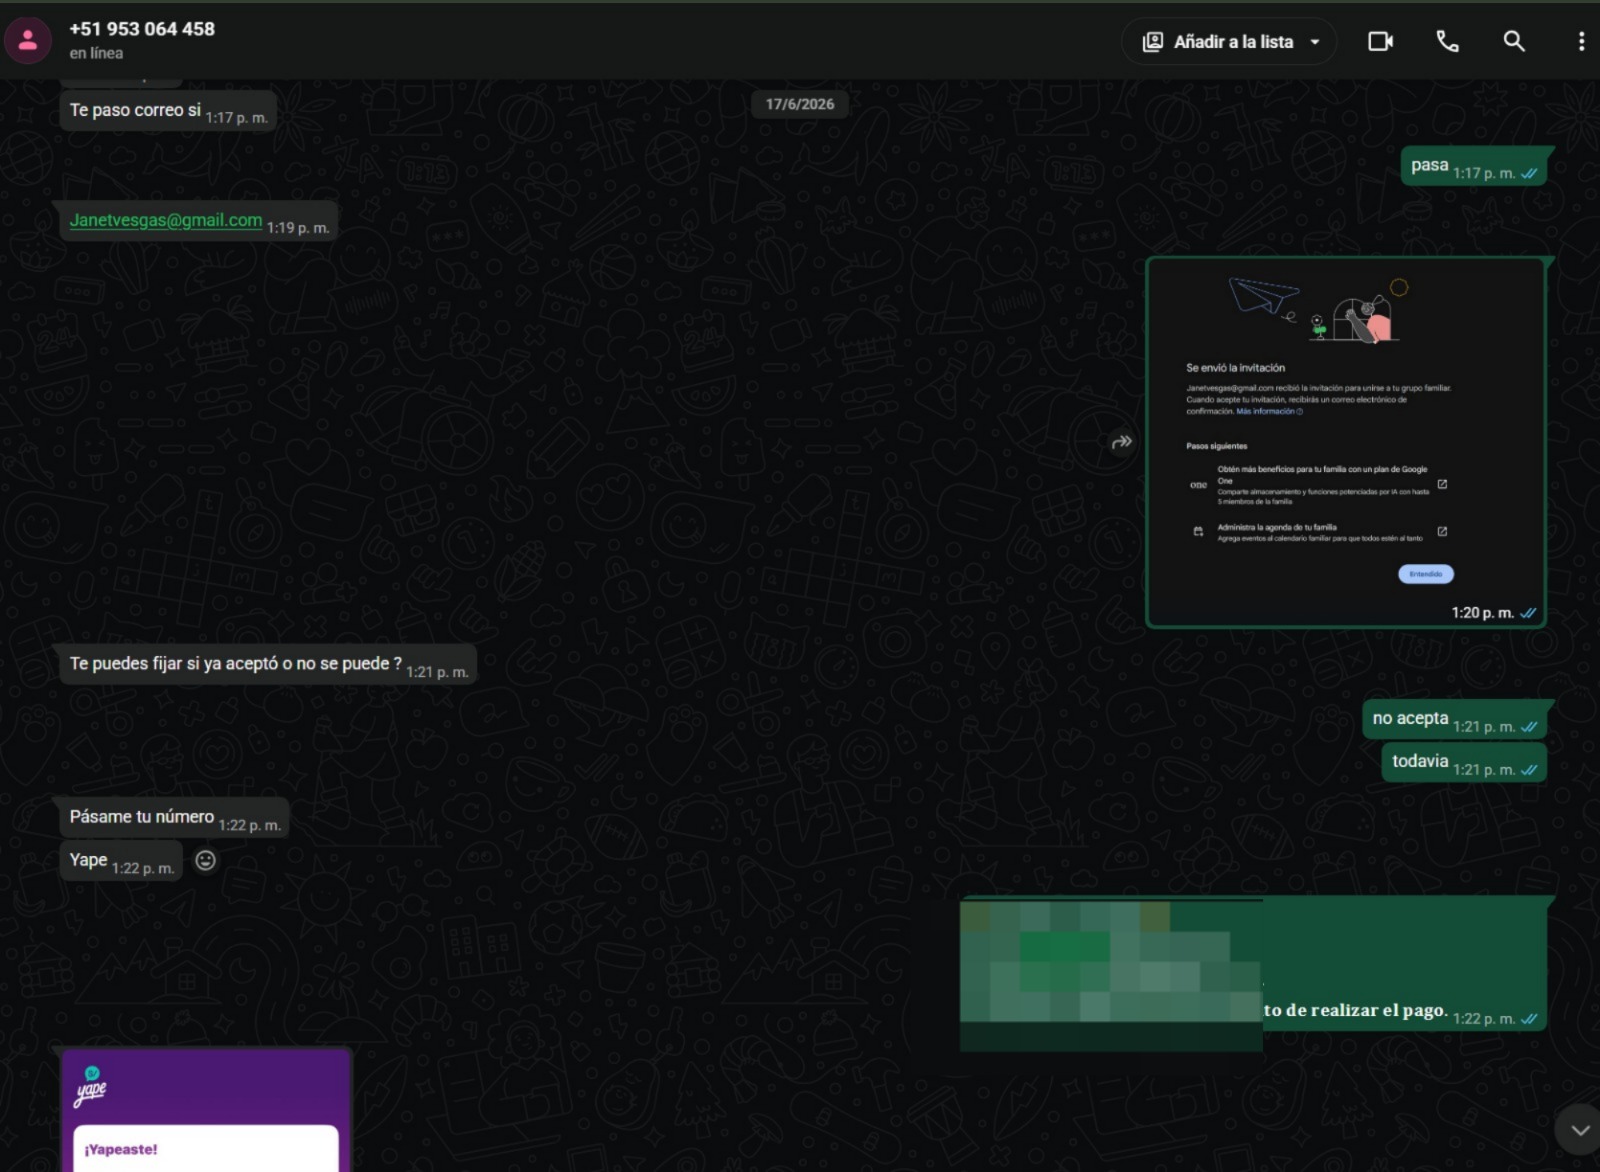The height and width of the screenshot is (1172, 1600).
Task: Select the sent message 'todavia'
Action: (1464, 762)
